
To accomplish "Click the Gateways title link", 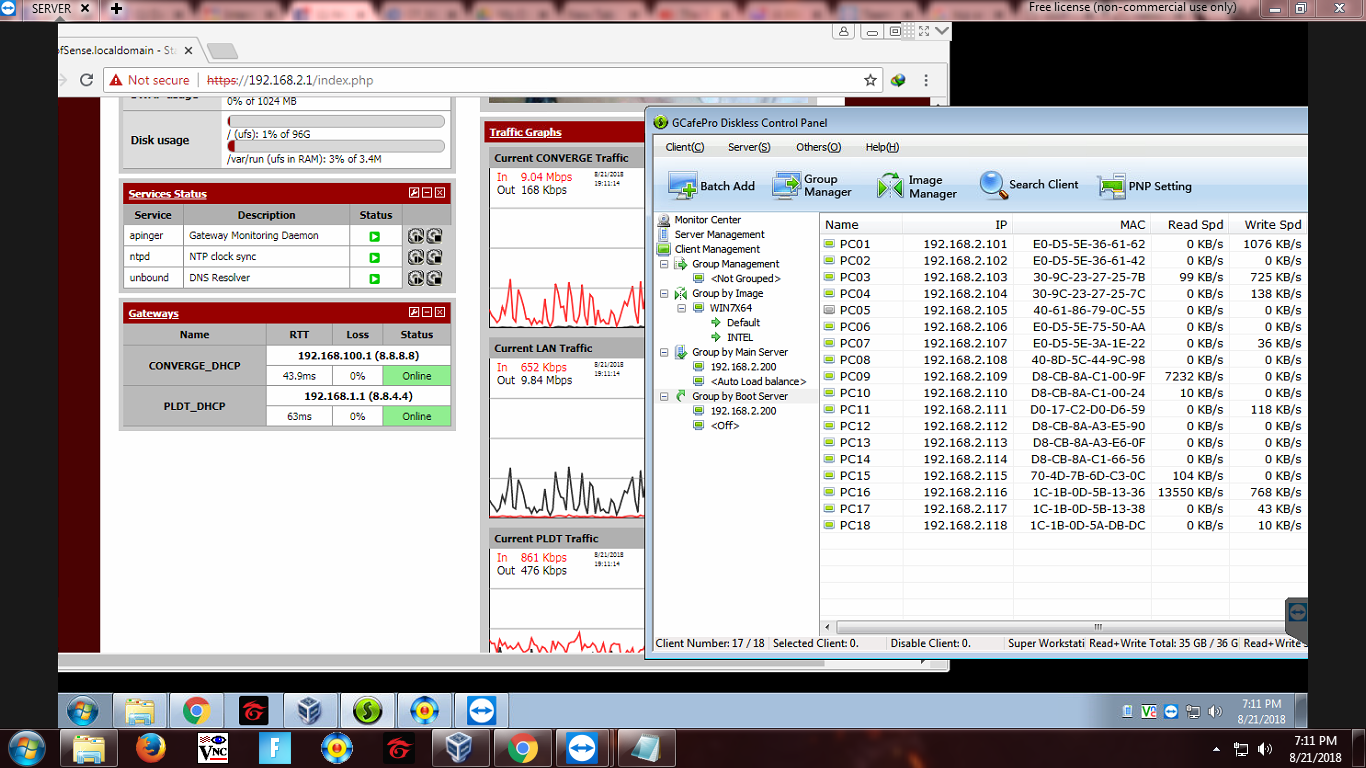I will click(153, 314).
